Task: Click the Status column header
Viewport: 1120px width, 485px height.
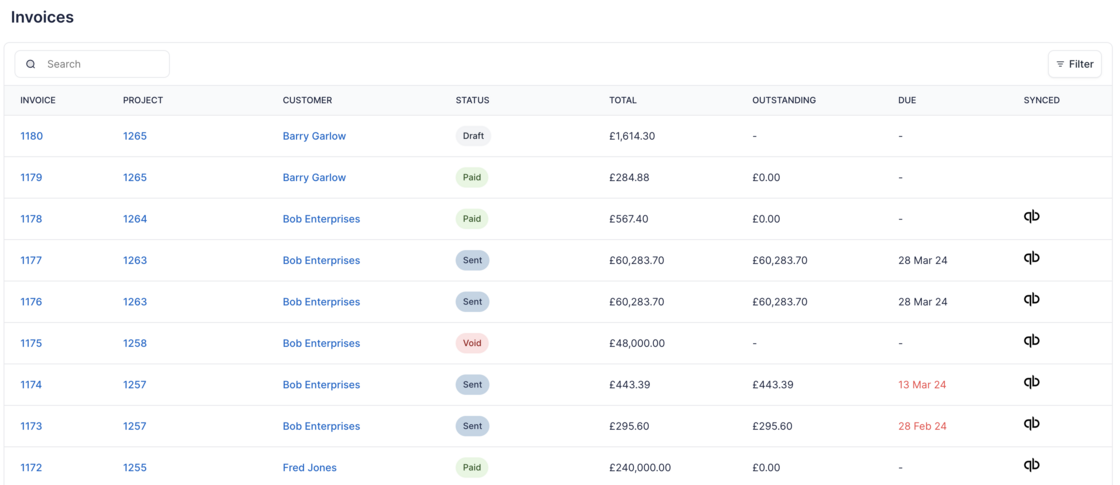Action: point(472,100)
